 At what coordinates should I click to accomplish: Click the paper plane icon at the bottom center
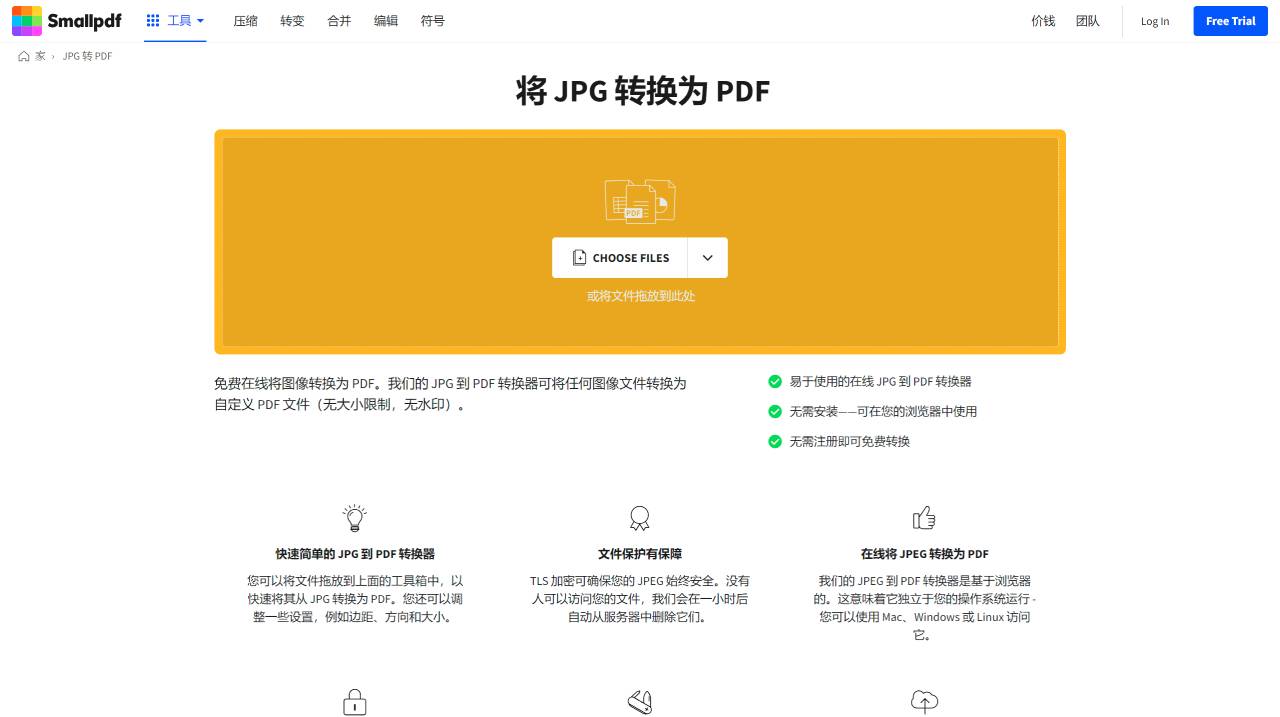click(x=639, y=701)
